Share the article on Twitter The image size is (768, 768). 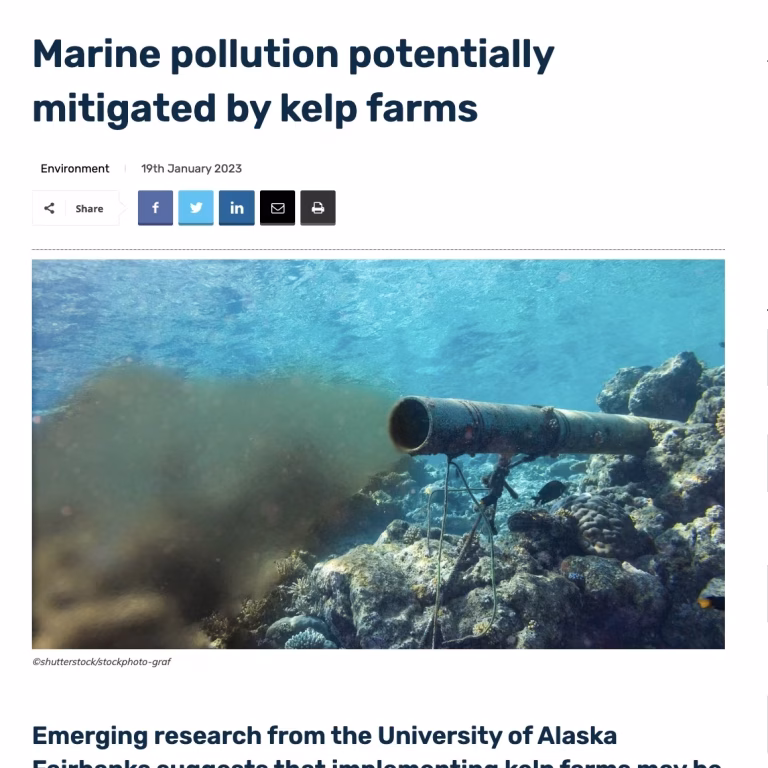tap(196, 208)
